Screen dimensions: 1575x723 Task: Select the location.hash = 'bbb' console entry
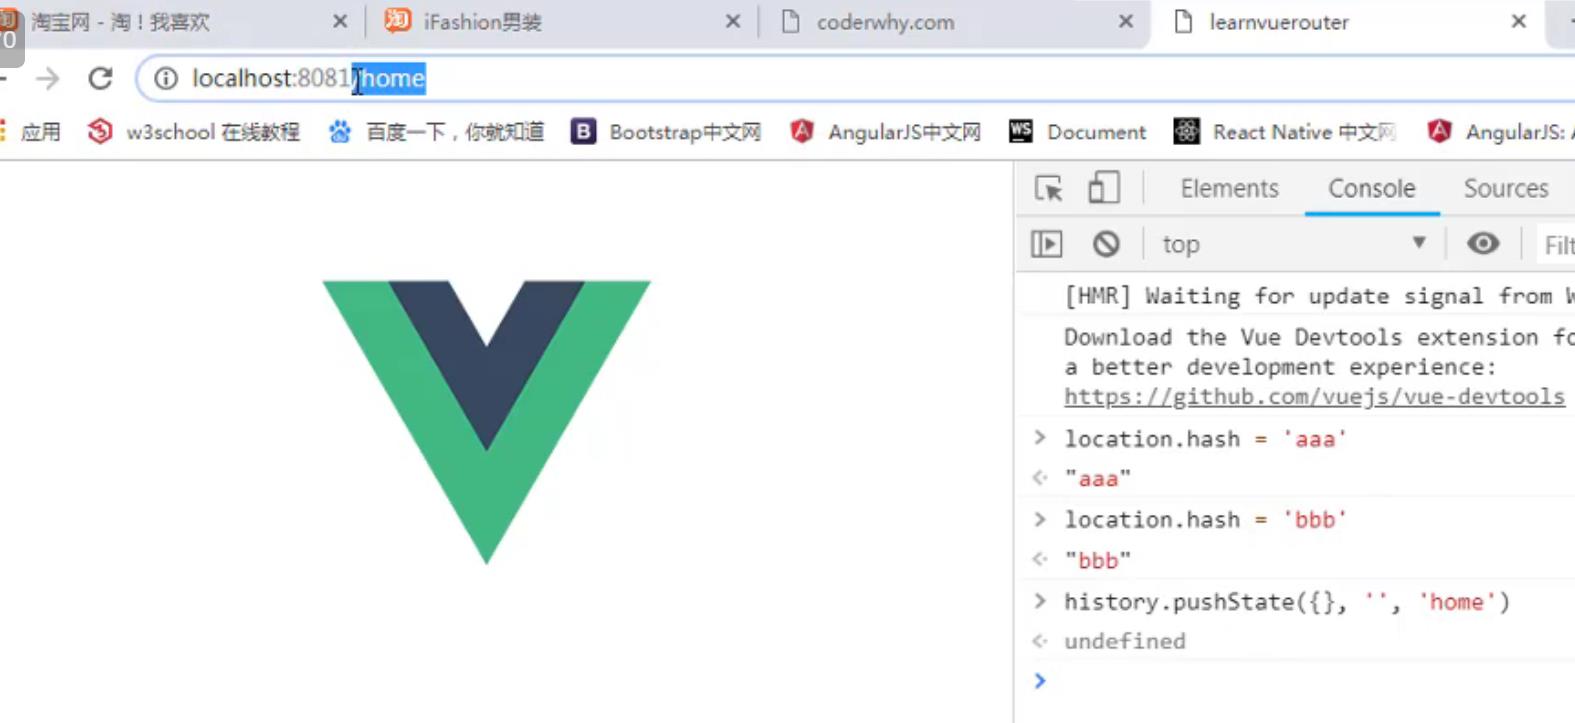pyautogui.click(x=1205, y=519)
